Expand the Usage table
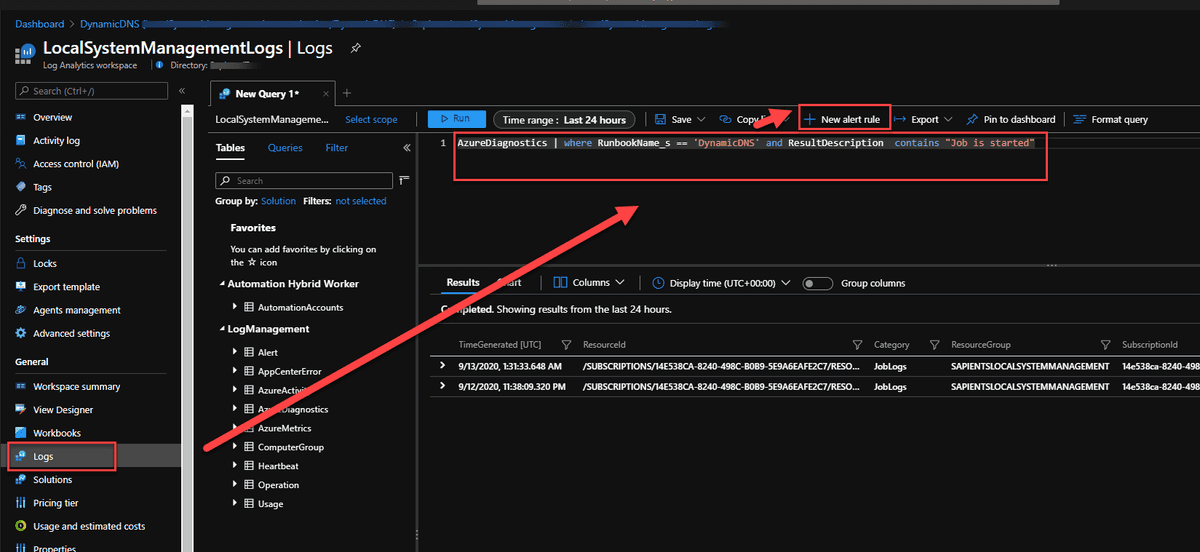The width and height of the screenshot is (1200, 552). [x=235, y=504]
